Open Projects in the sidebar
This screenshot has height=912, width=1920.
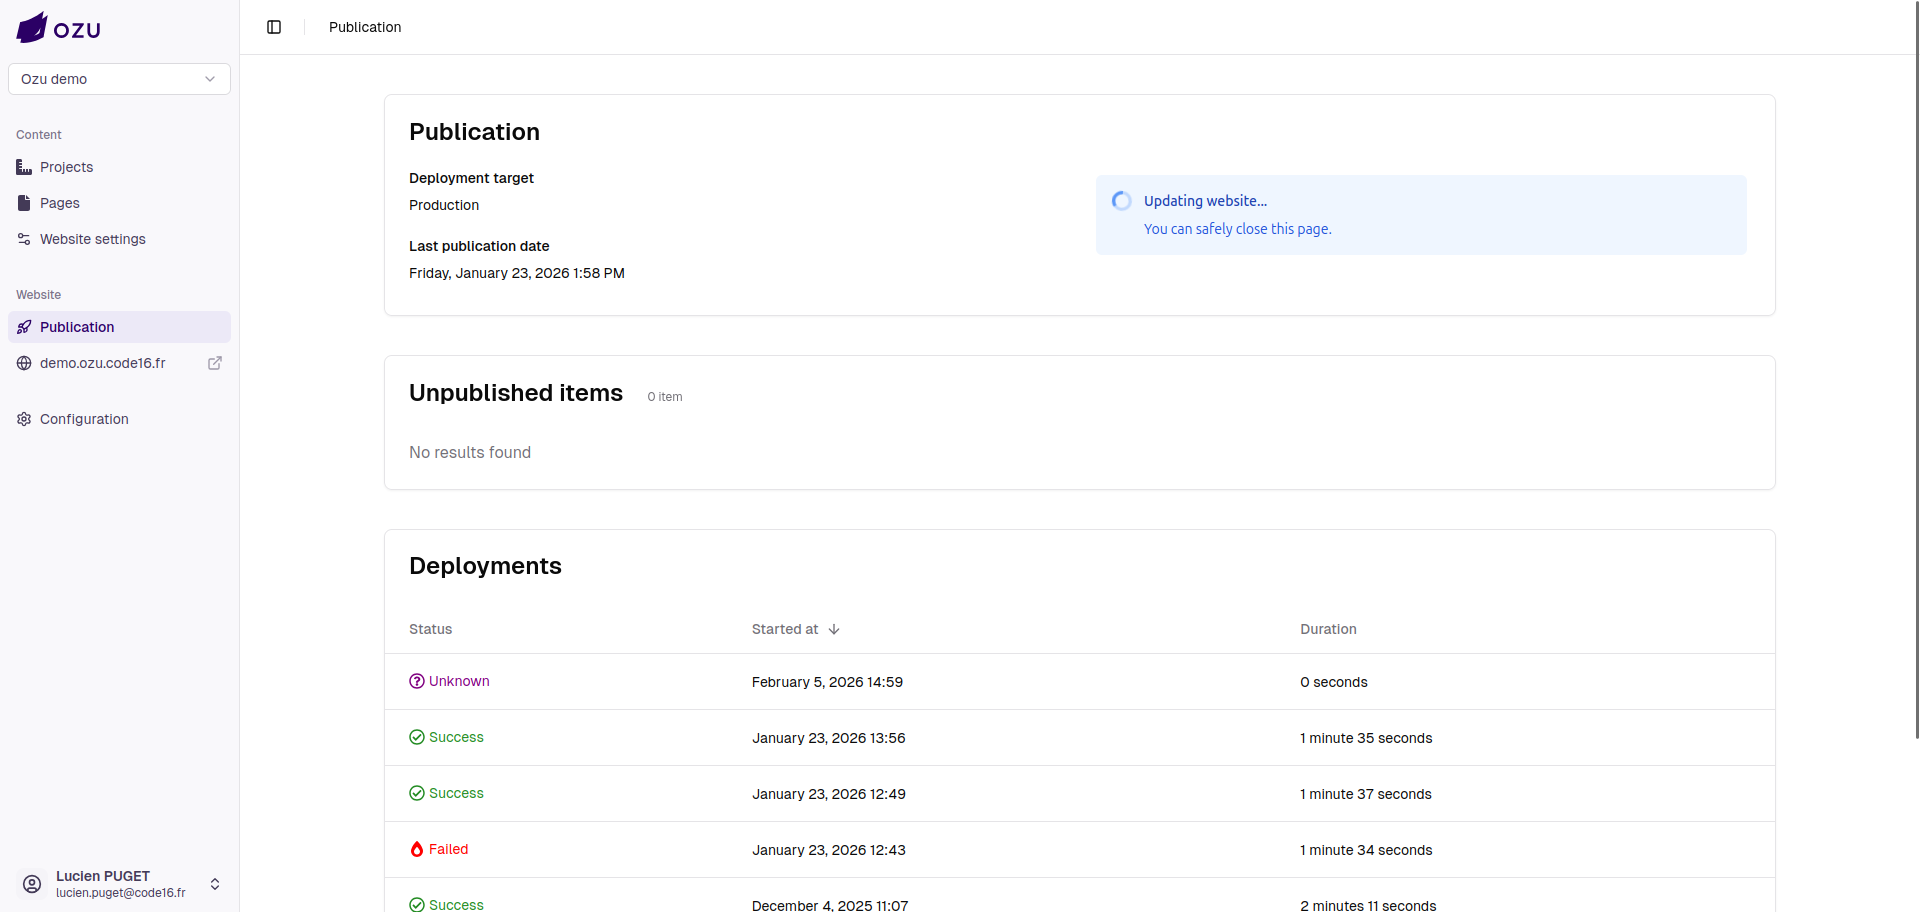click(x=66, y=167)
